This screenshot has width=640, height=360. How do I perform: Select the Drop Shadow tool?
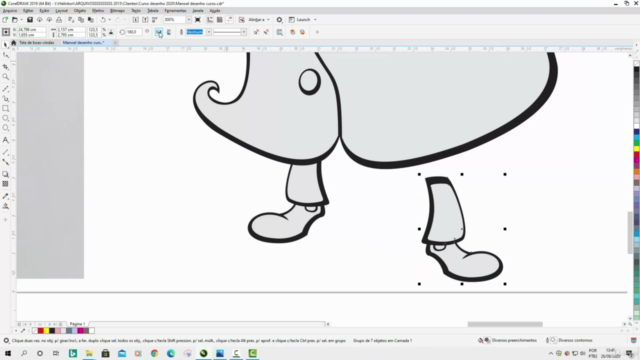[x=5, y=174]
